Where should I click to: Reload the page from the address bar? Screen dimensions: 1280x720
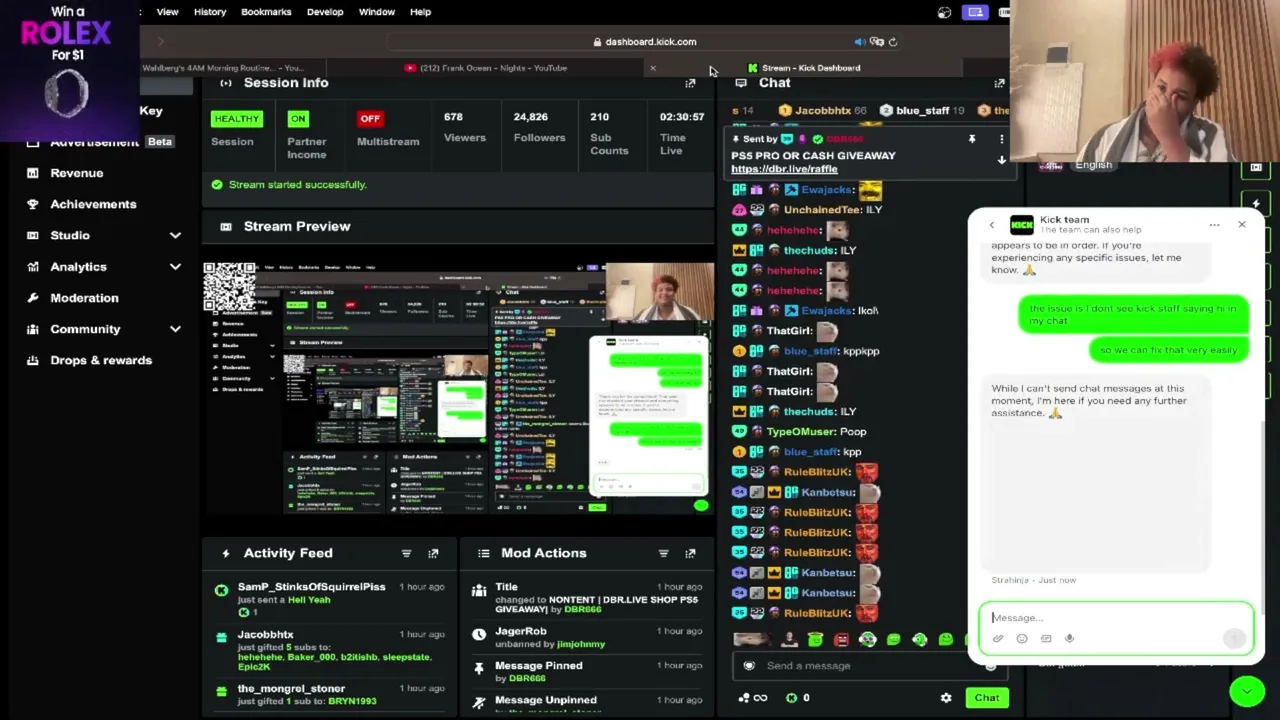pos(893,42)
